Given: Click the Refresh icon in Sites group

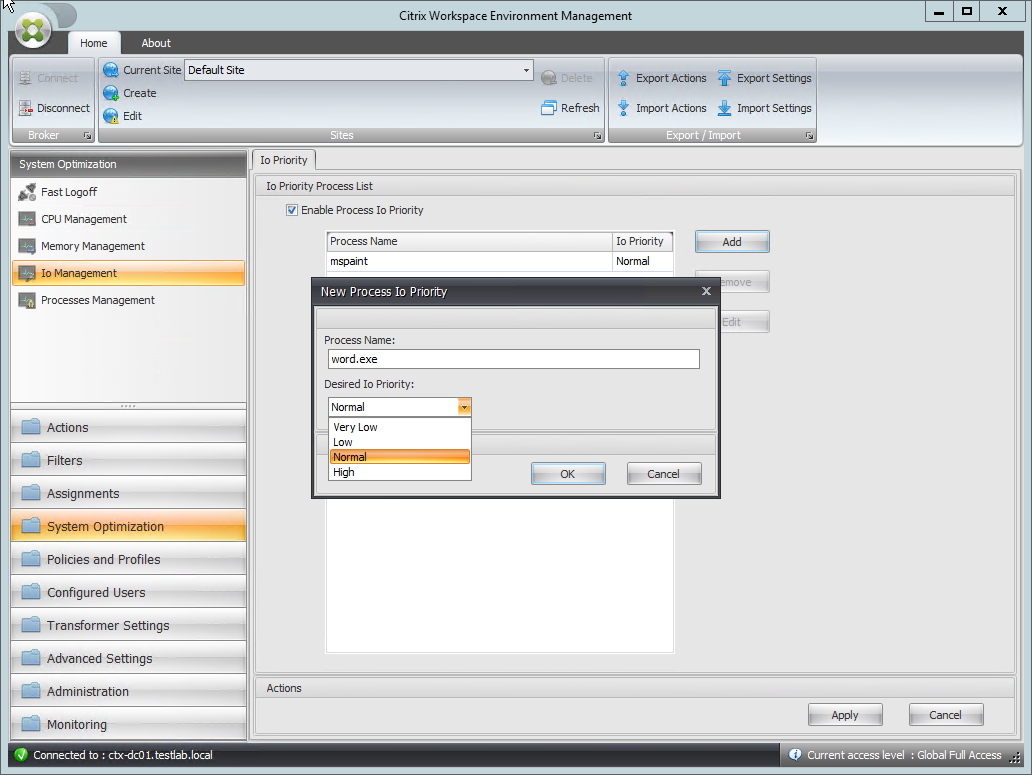Looking at the screenshot, I should [549, 108].
